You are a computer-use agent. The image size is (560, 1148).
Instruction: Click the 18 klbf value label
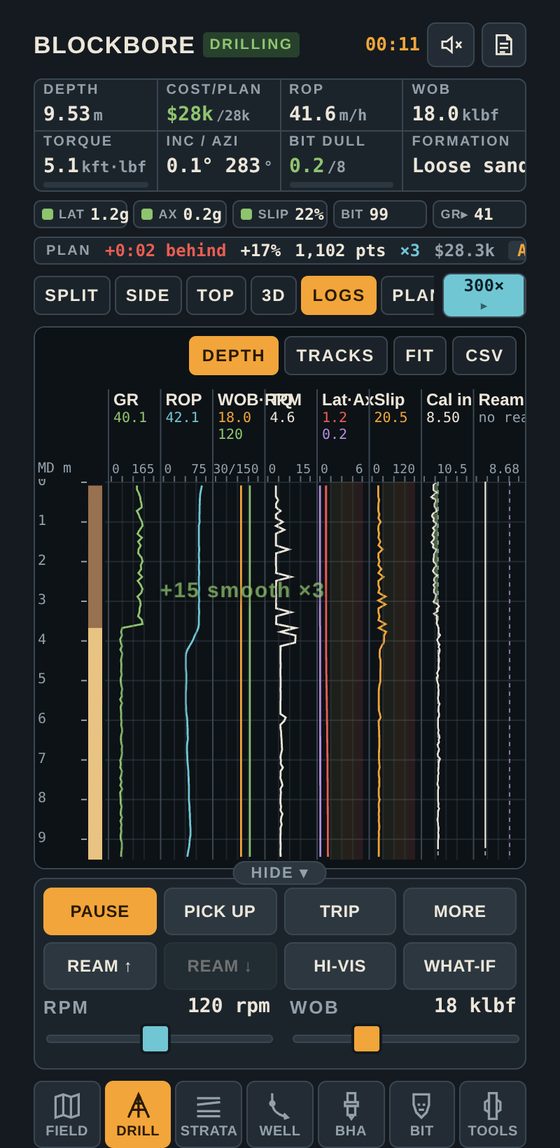(x=475, y=1005)
